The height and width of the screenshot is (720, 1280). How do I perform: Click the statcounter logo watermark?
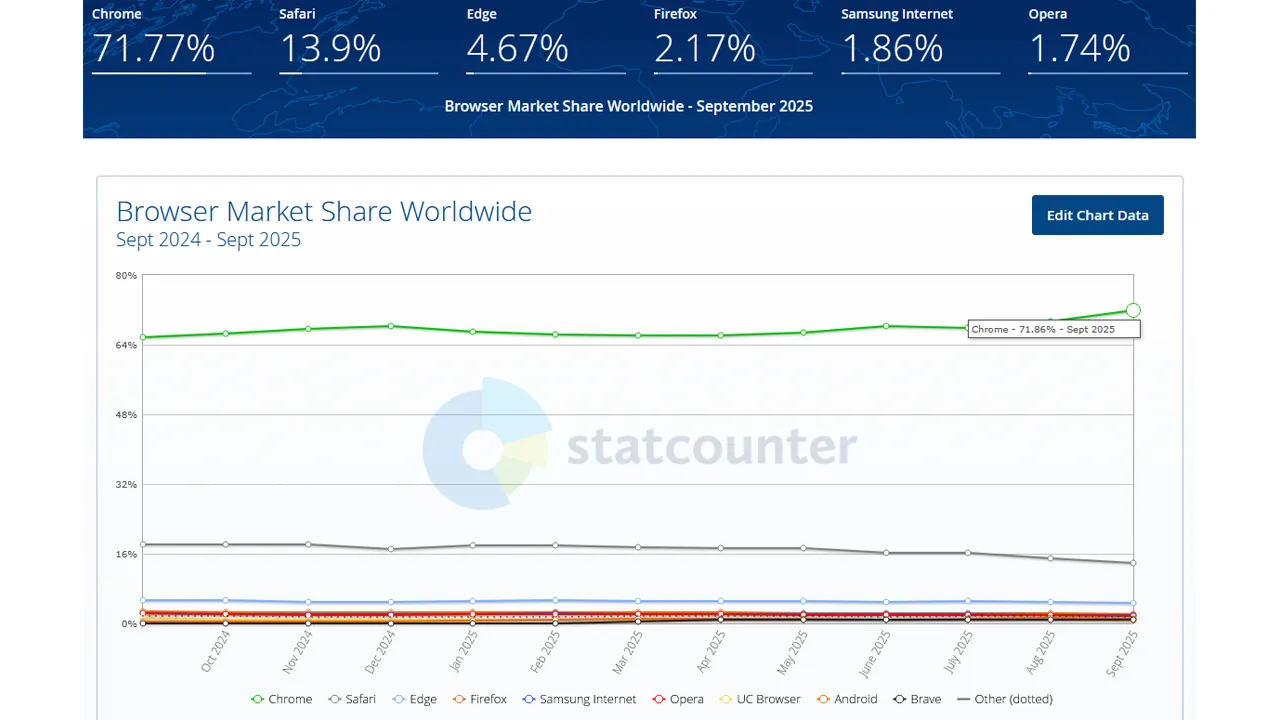tap(640, 446)
